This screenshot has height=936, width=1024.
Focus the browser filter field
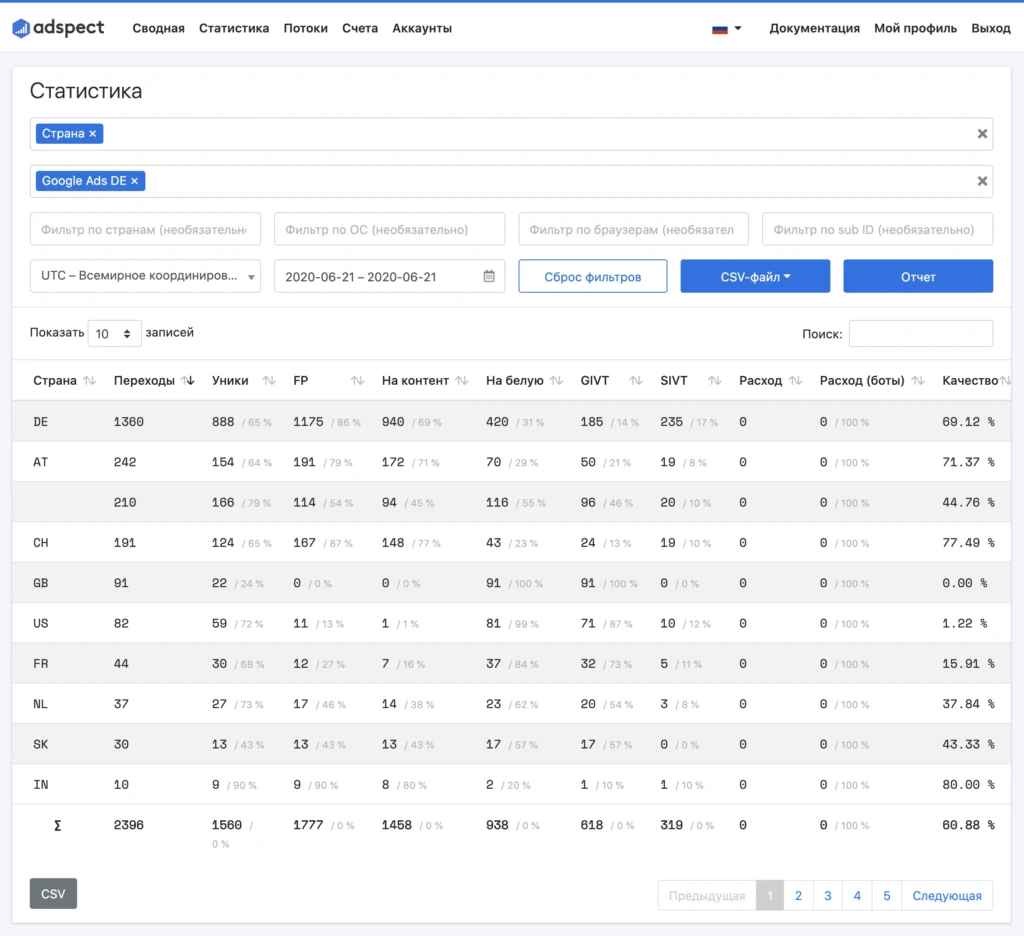pyautogui.click(x=633, y=229)
